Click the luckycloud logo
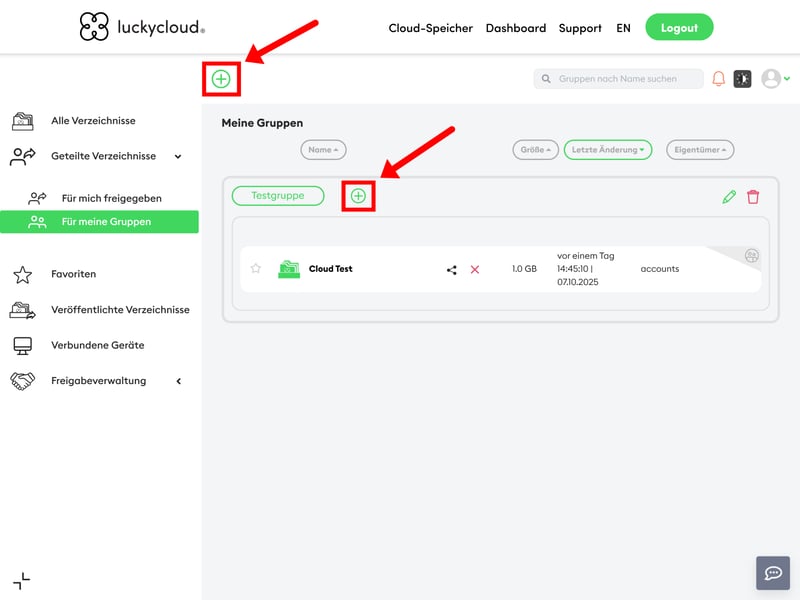Image resolution: width=800 pixels, height=600 pixels. tap(142, 27)
